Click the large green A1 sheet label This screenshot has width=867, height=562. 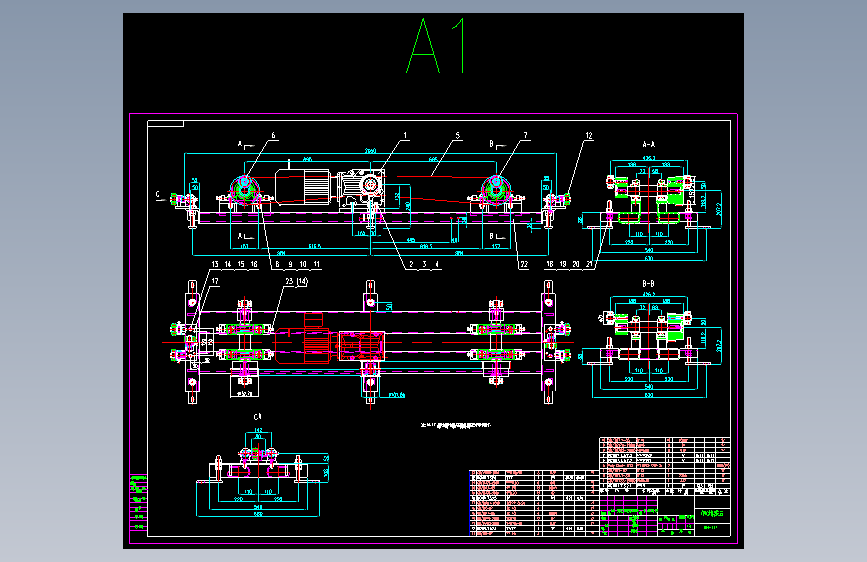coord(436,45)
